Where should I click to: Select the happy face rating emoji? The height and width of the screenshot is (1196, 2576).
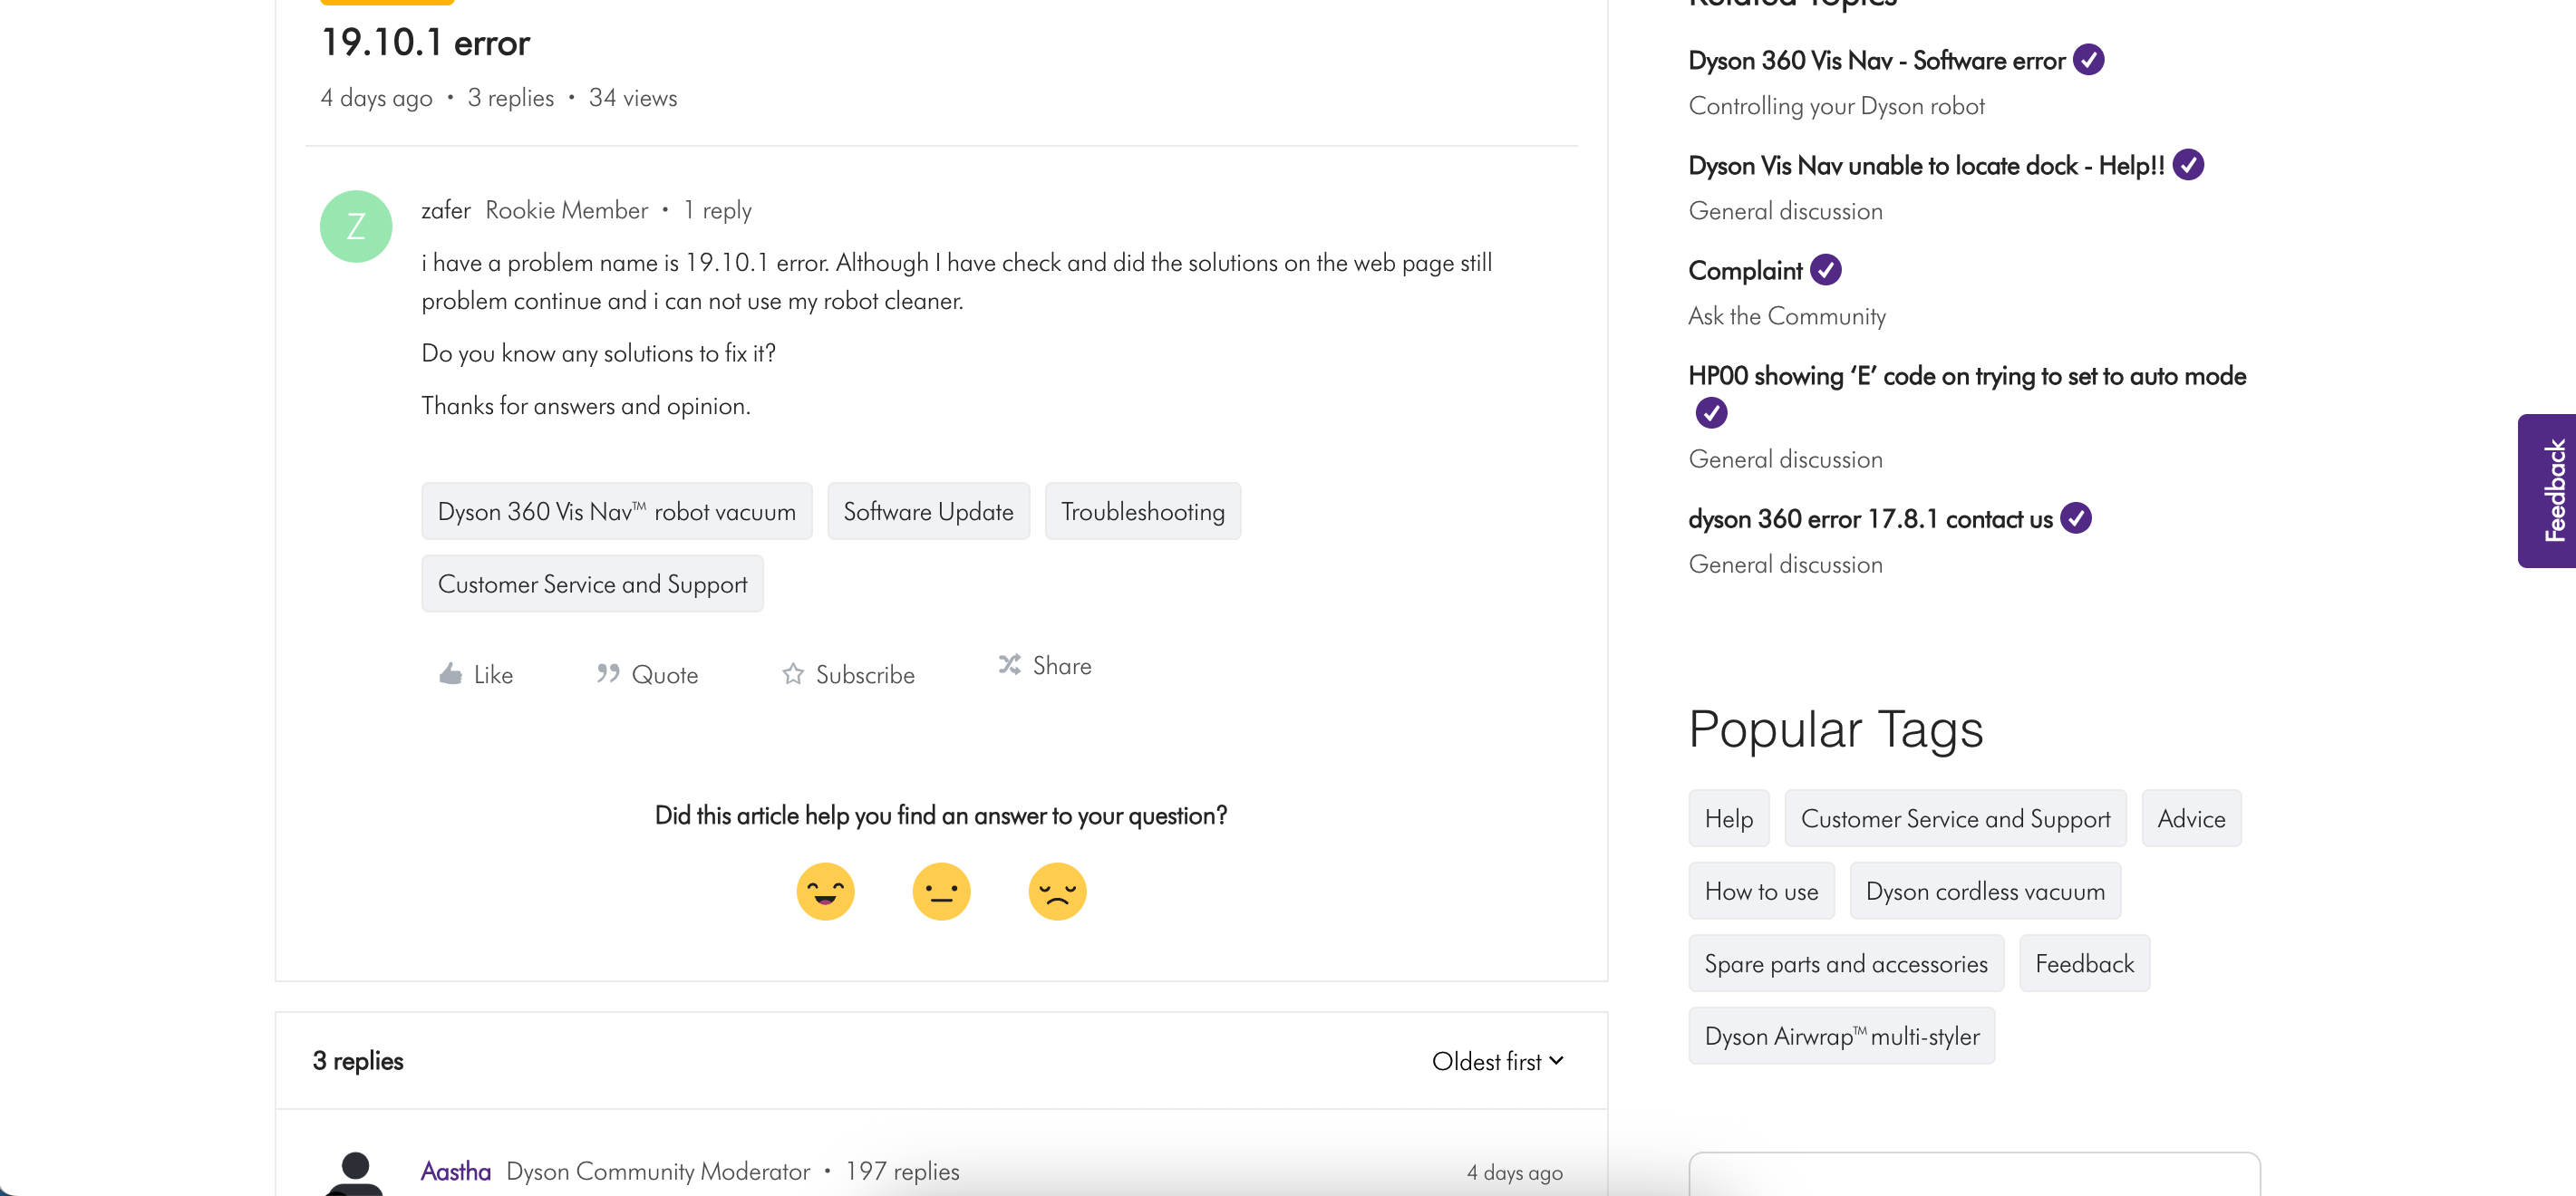[x=825, y=891]
